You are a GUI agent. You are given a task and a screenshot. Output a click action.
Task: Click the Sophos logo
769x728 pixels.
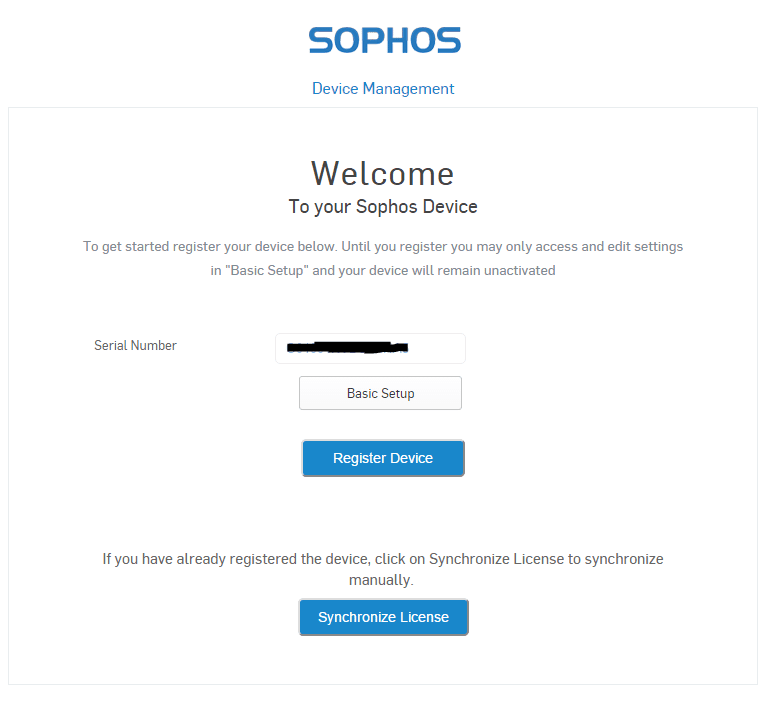384,40
